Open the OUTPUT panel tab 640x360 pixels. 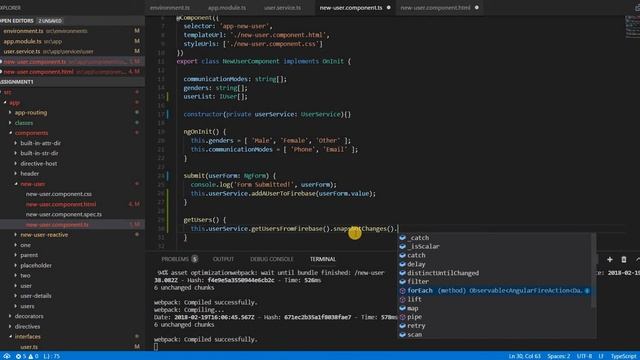[x=223, y=259]
